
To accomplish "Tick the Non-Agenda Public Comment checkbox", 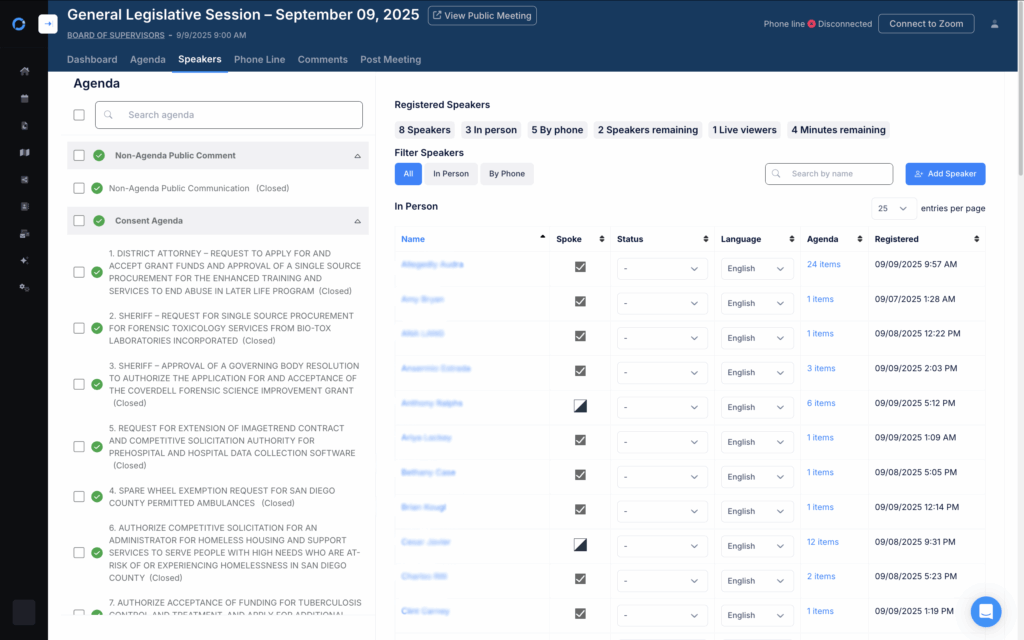I will click(x=78, y=155).
